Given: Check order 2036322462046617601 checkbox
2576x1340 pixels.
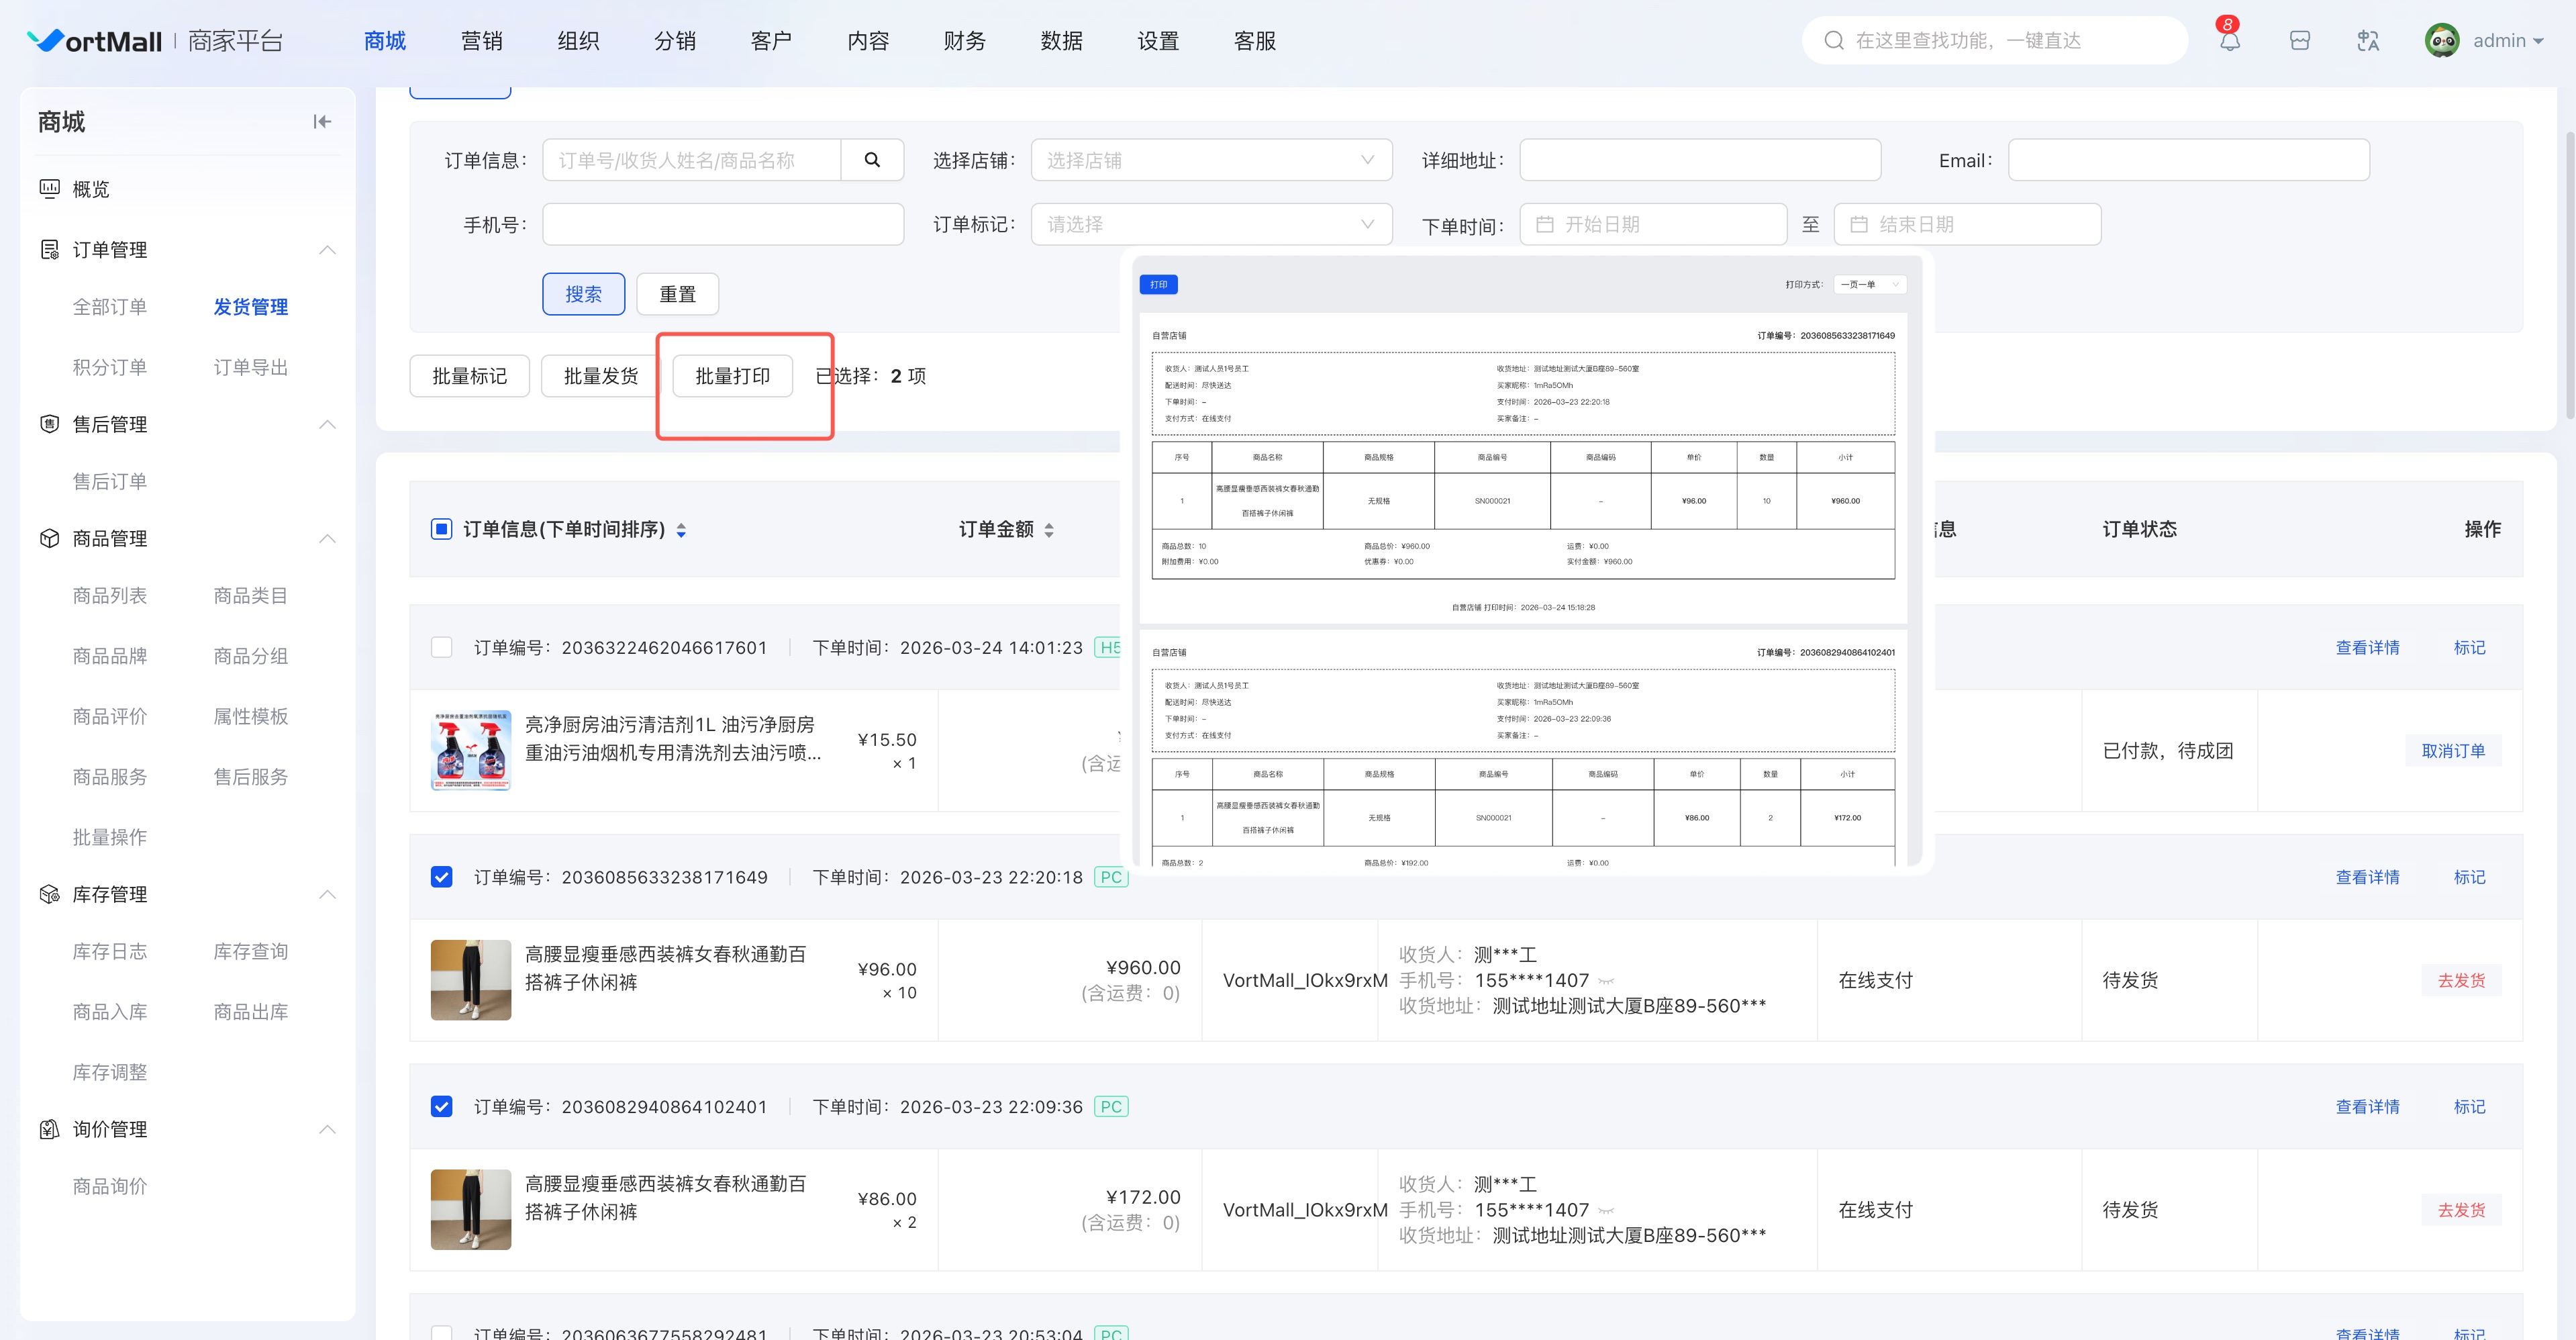Looking at the screenshot, I should [x=441, y=648].
